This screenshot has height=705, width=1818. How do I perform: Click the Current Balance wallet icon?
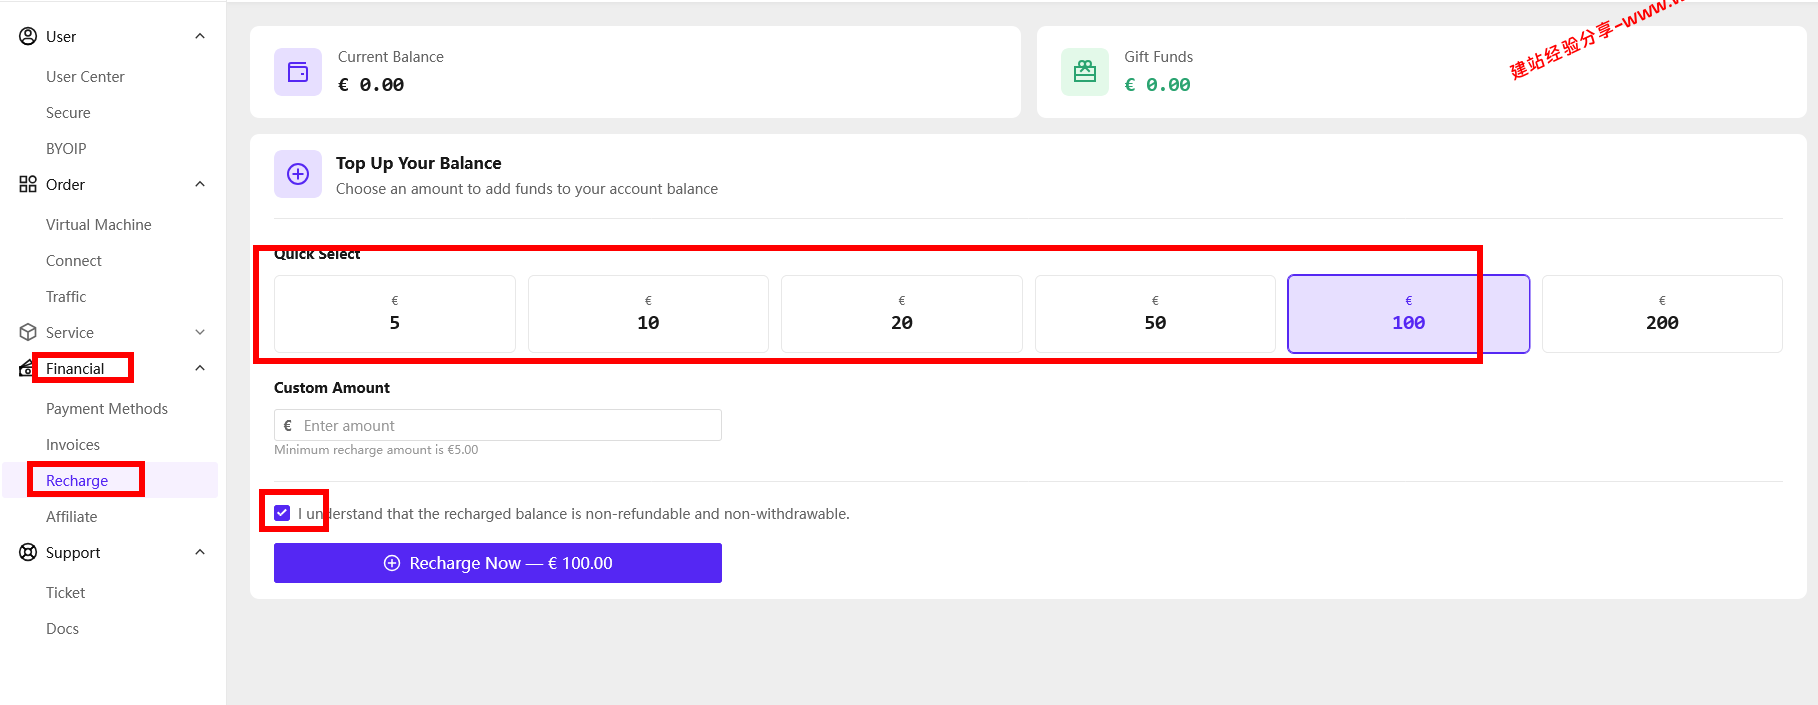[x=298, y=72]
